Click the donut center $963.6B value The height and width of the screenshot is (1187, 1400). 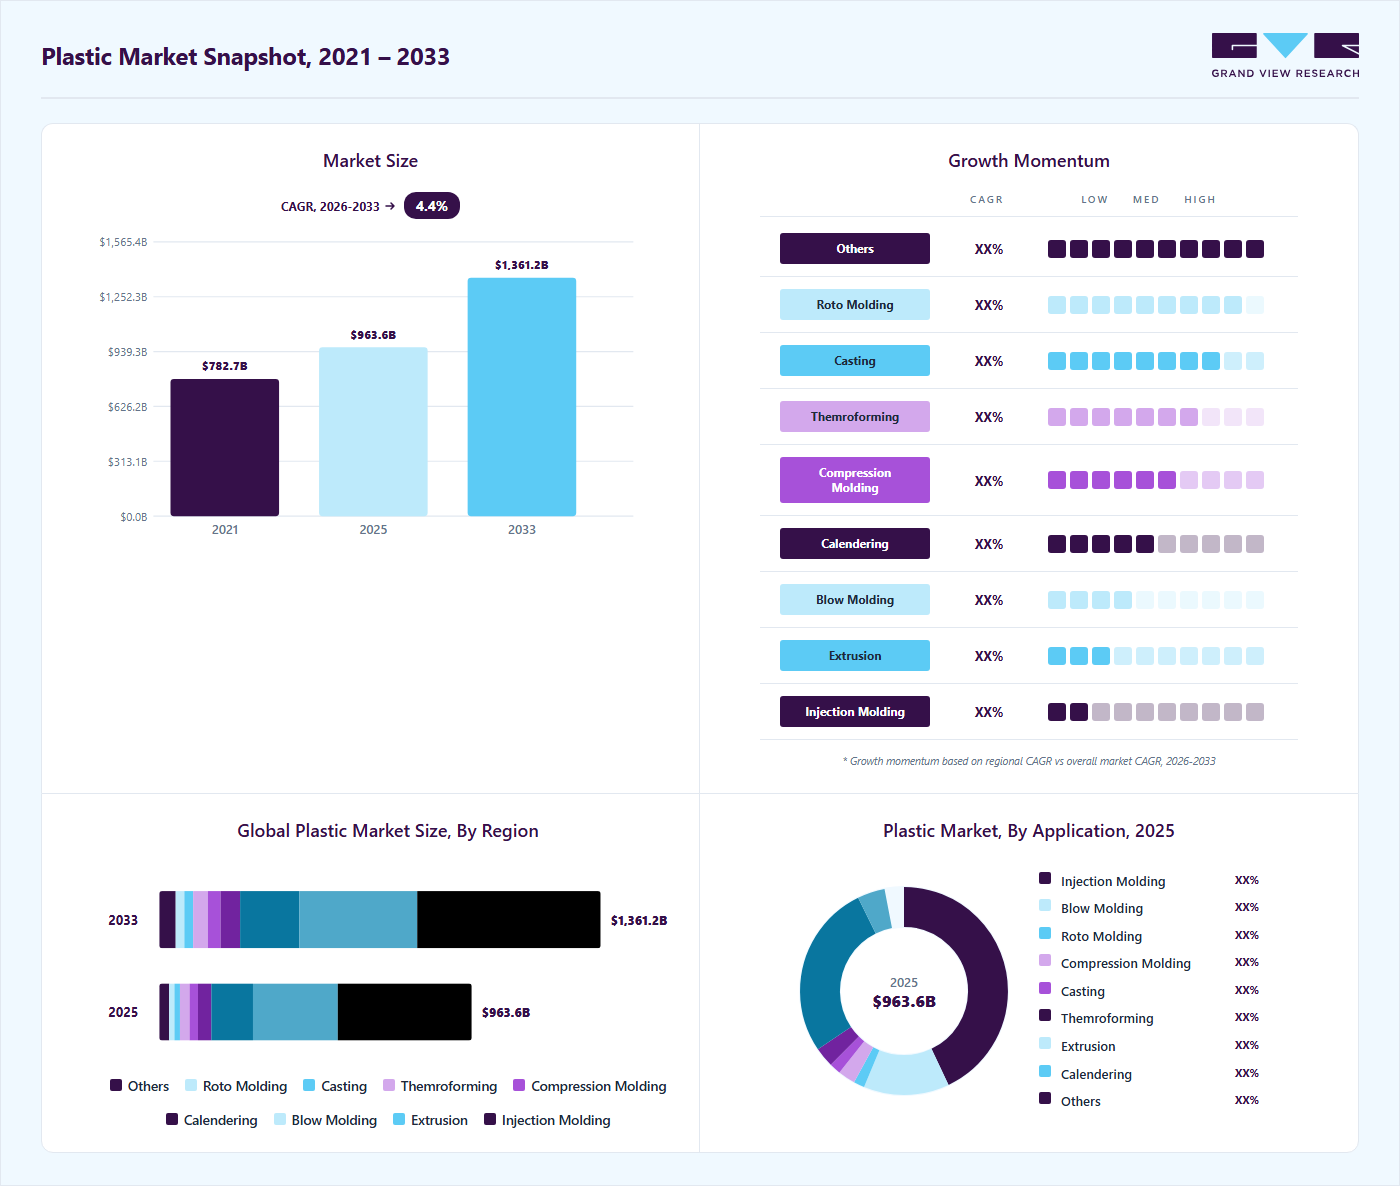click(904, 1001)
